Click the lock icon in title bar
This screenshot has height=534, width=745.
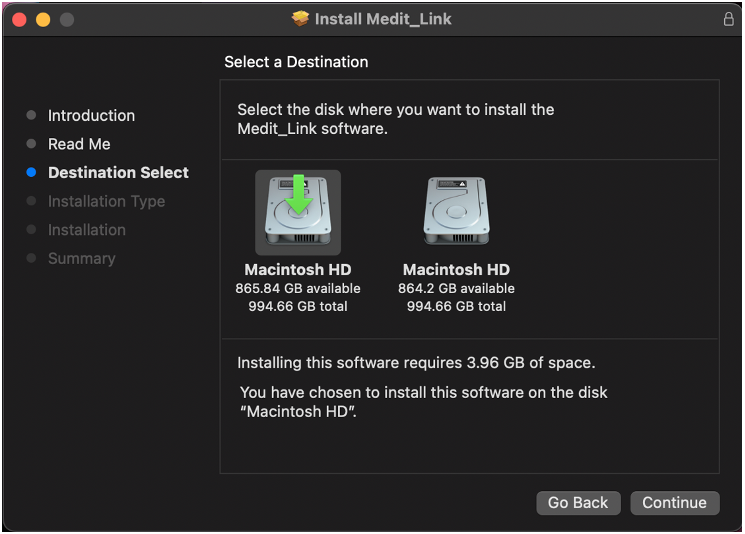click(728, 19)
